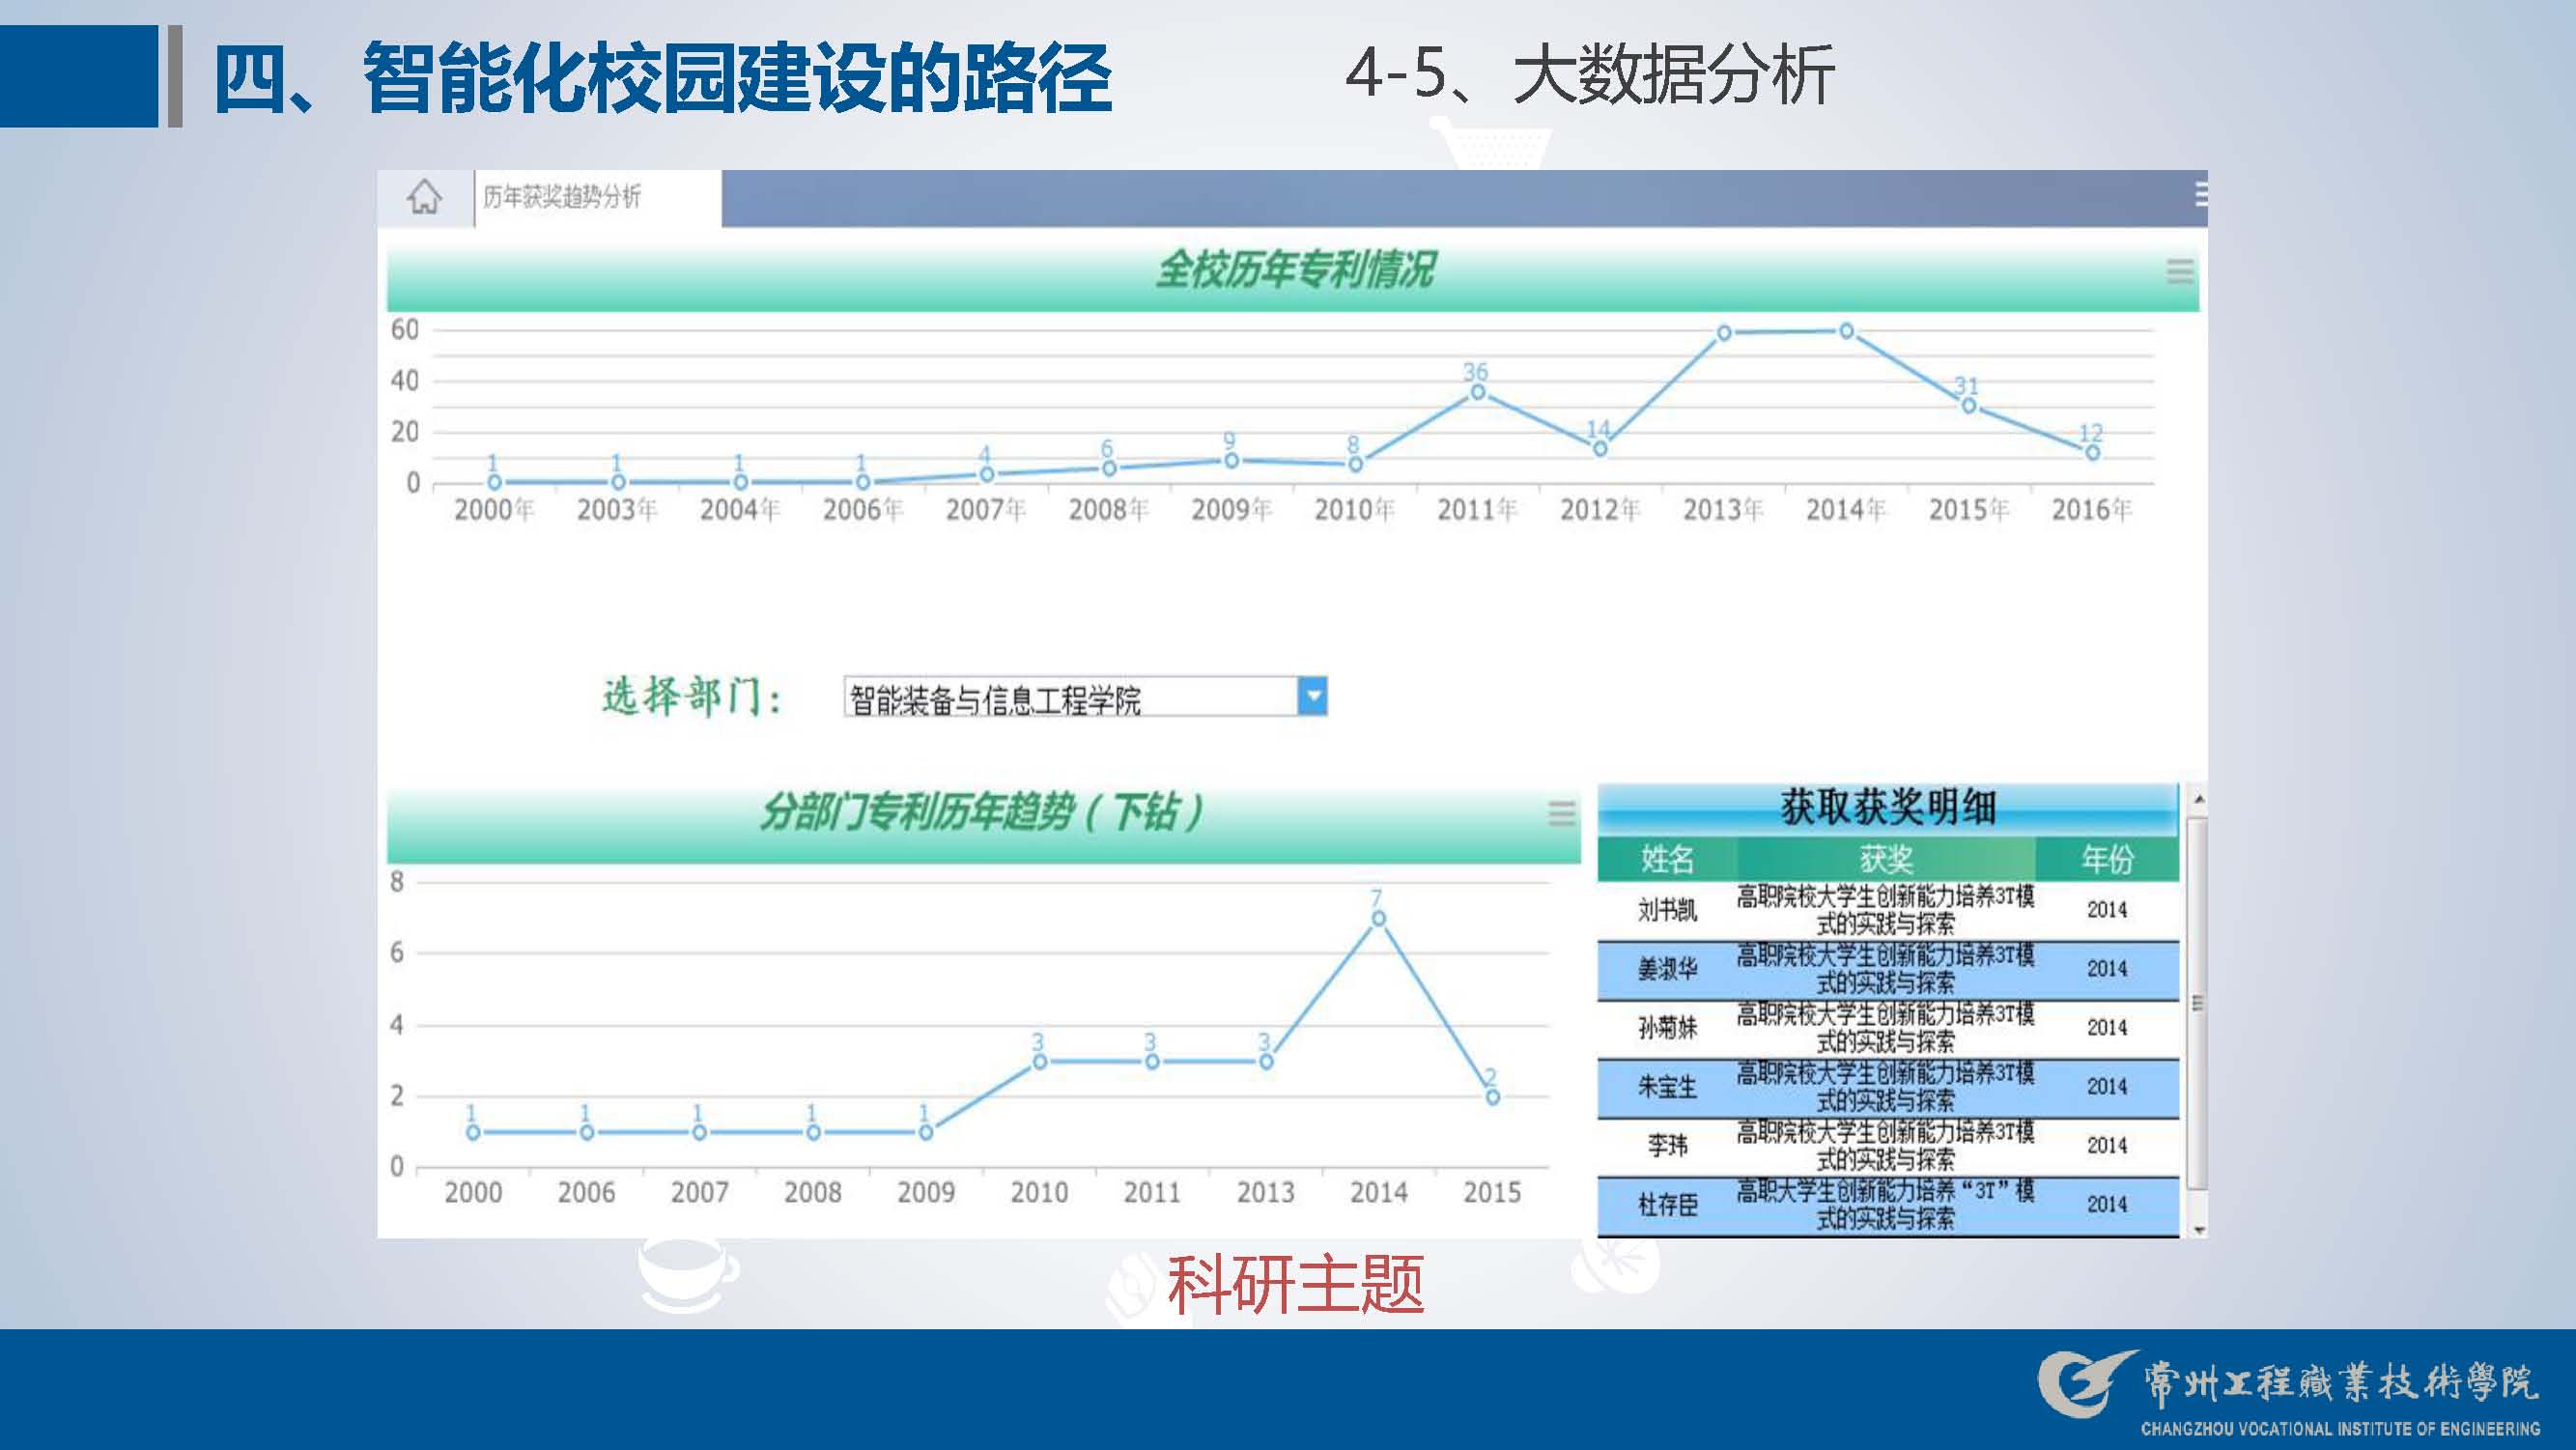Open menu icon at top-right of header bar
Image resolution: width=2576 pixels, height=1450 pixels.
point(2200,194)
